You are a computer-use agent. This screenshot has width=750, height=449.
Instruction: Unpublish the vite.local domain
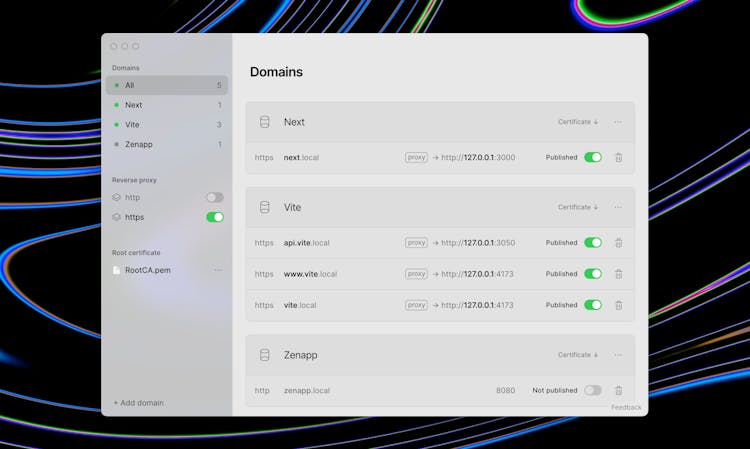point(593,305)
